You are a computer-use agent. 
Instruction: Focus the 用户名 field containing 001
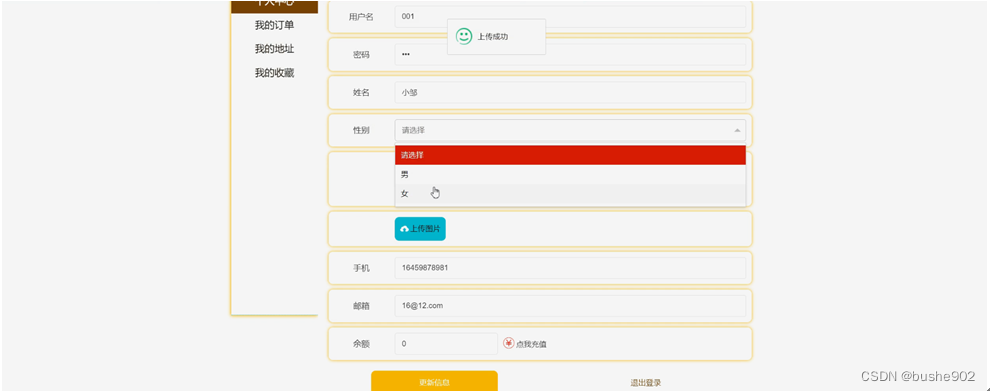pos(570,17)
